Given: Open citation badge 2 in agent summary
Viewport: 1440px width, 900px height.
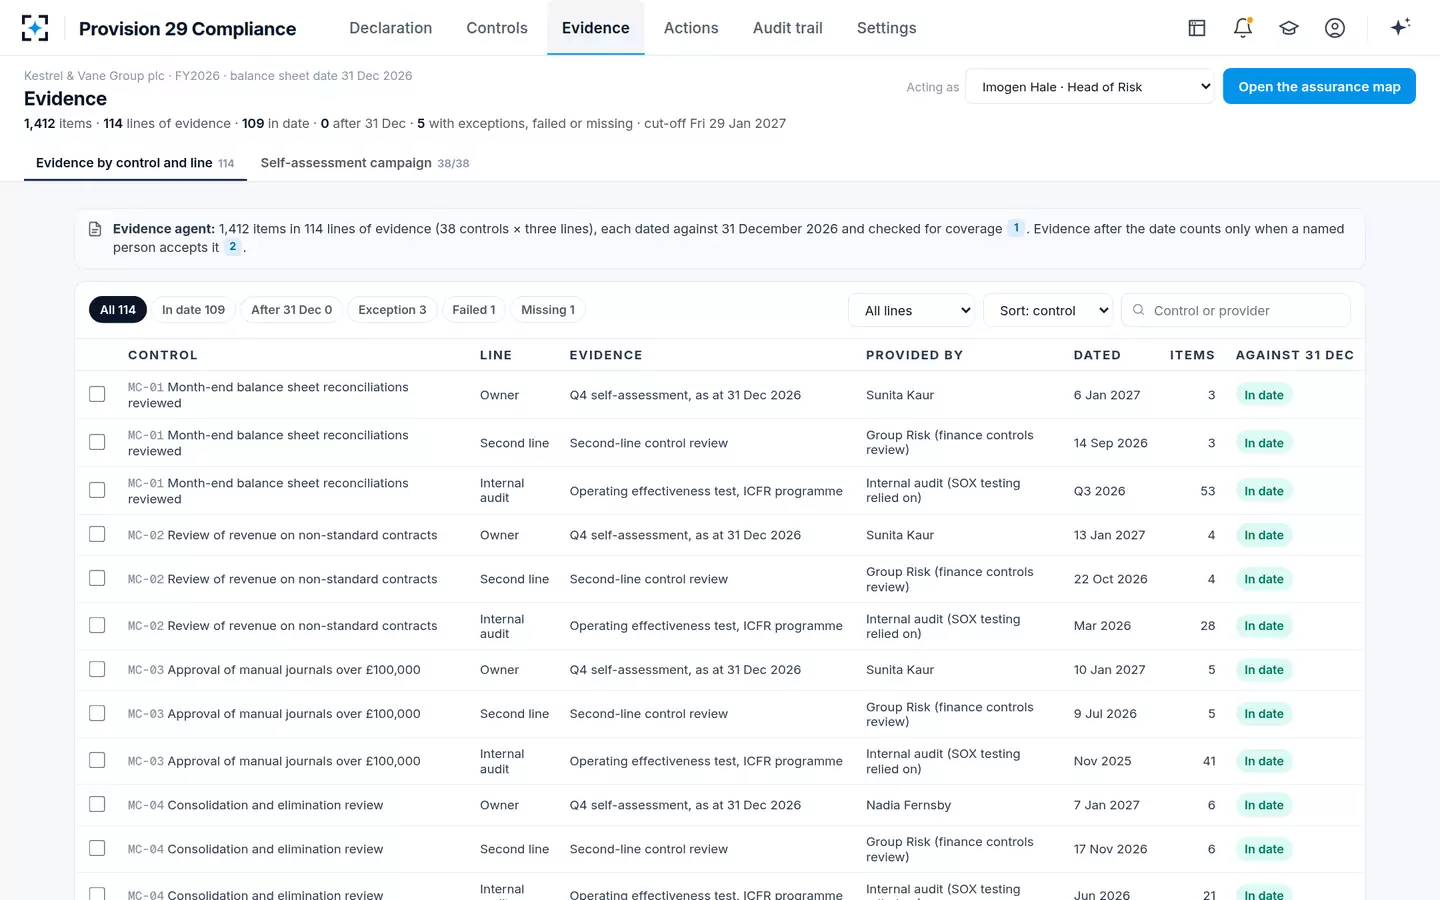Looking at the screenshot, I should [233, 246].
